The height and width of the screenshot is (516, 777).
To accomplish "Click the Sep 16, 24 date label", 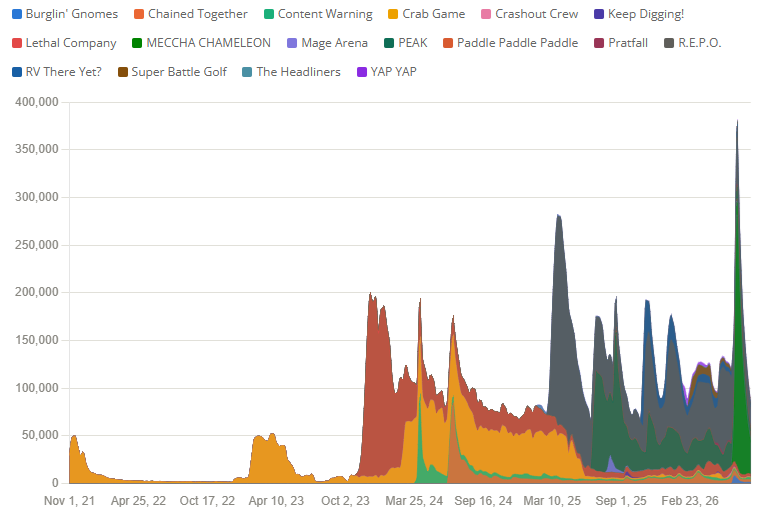I will tap(483, 501).
